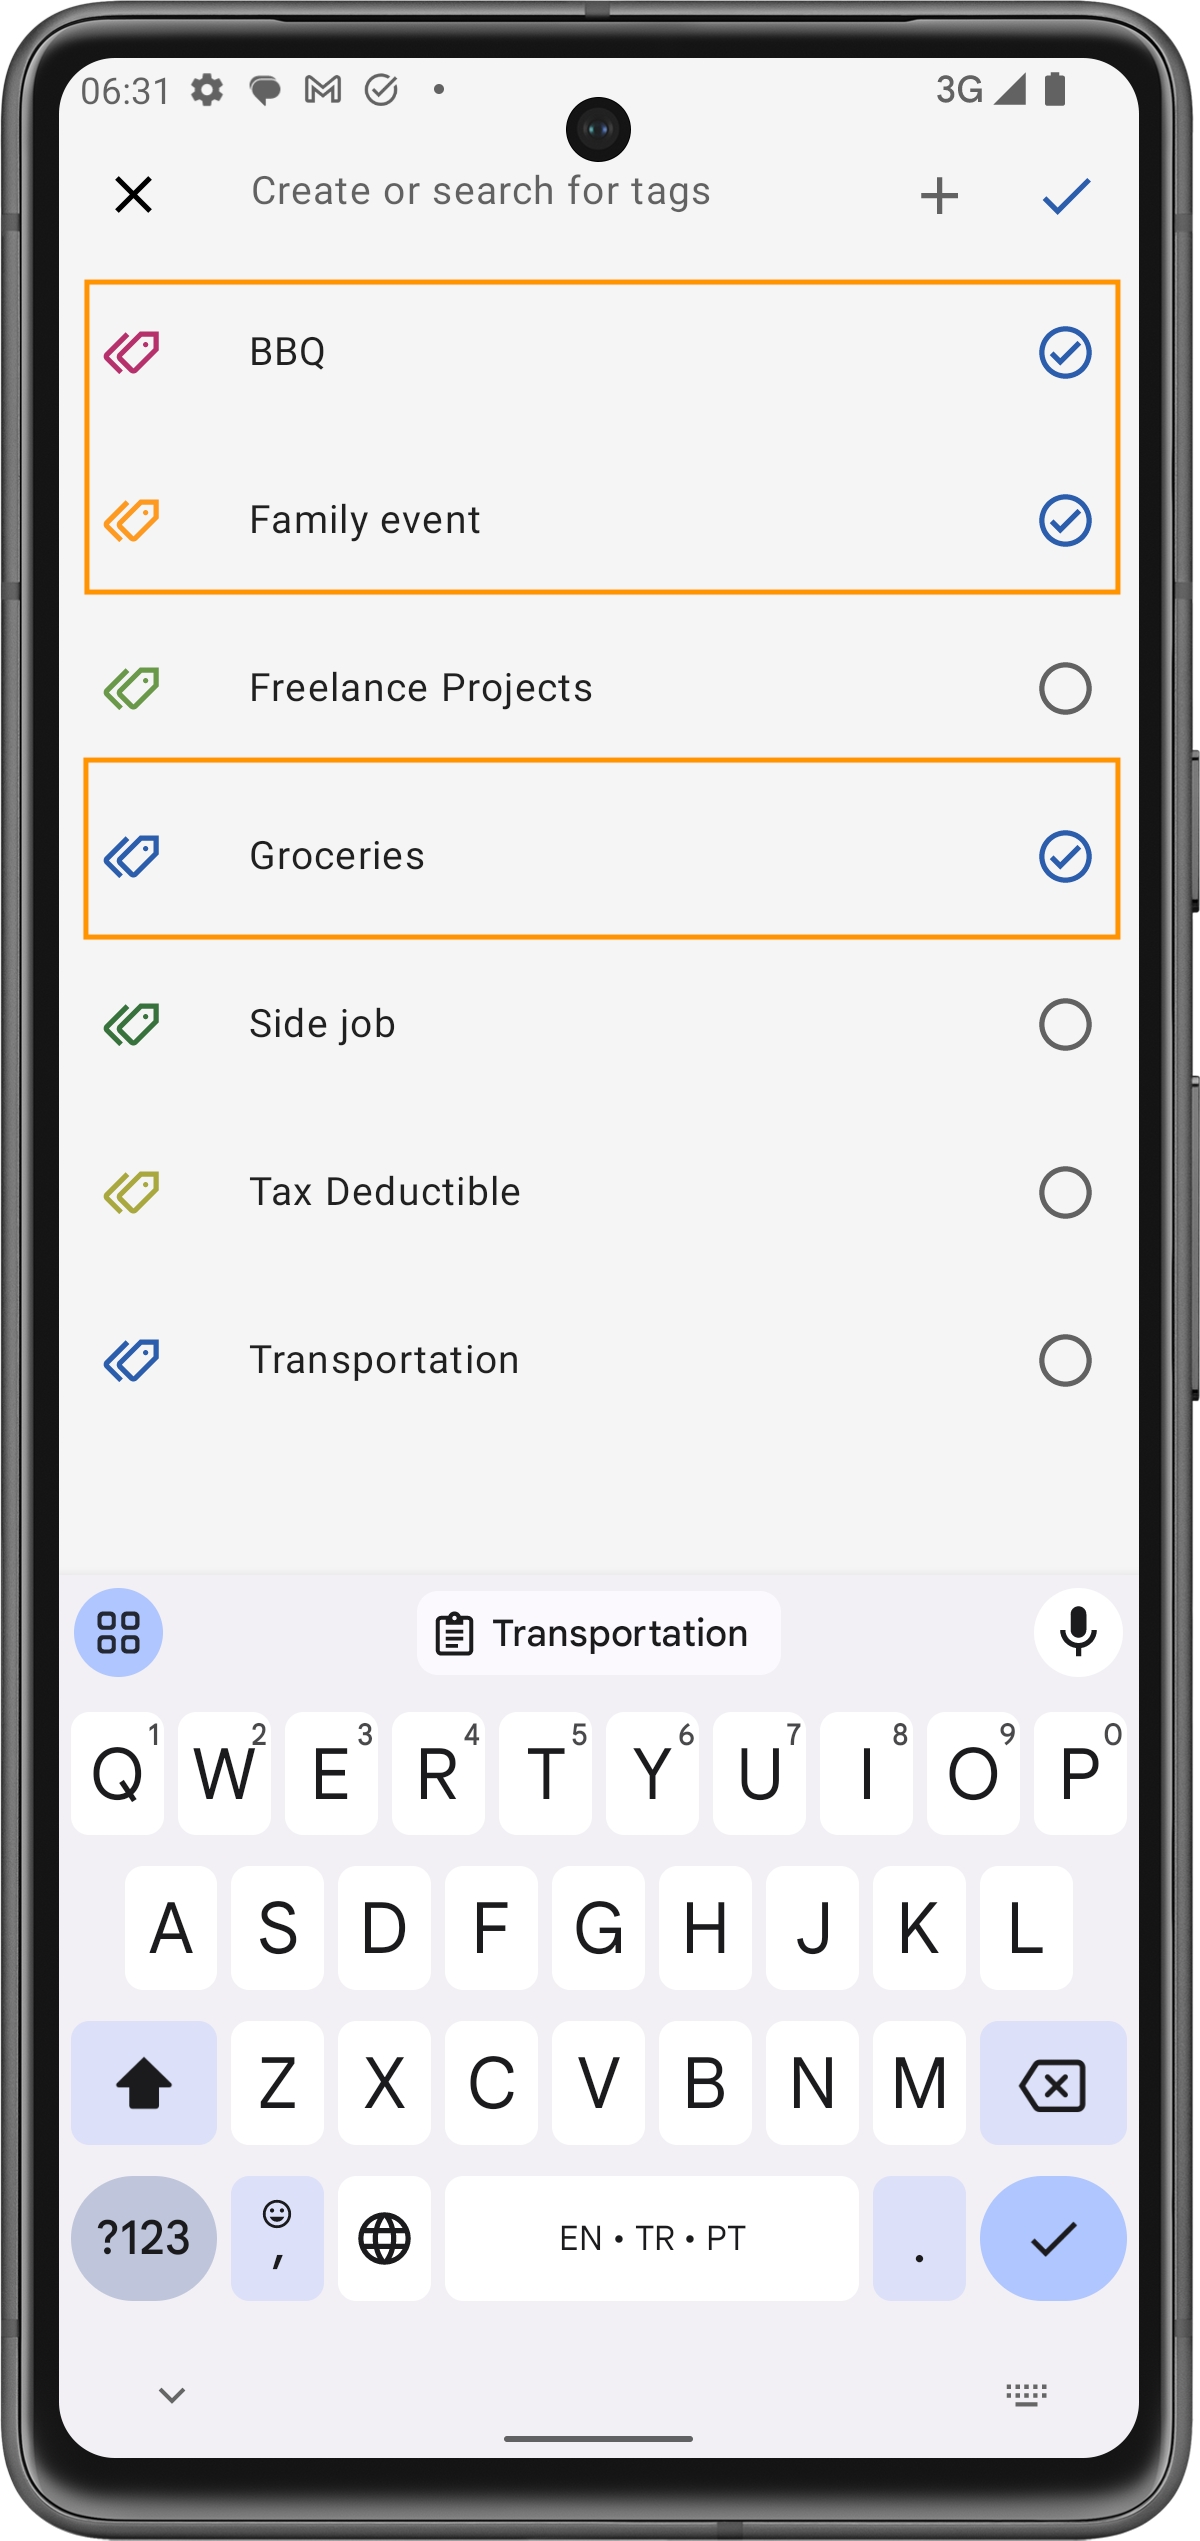This screenshot has width=1200, height=2541.
Task: Tap the Side job tag row
Action: click(600, 1024)
